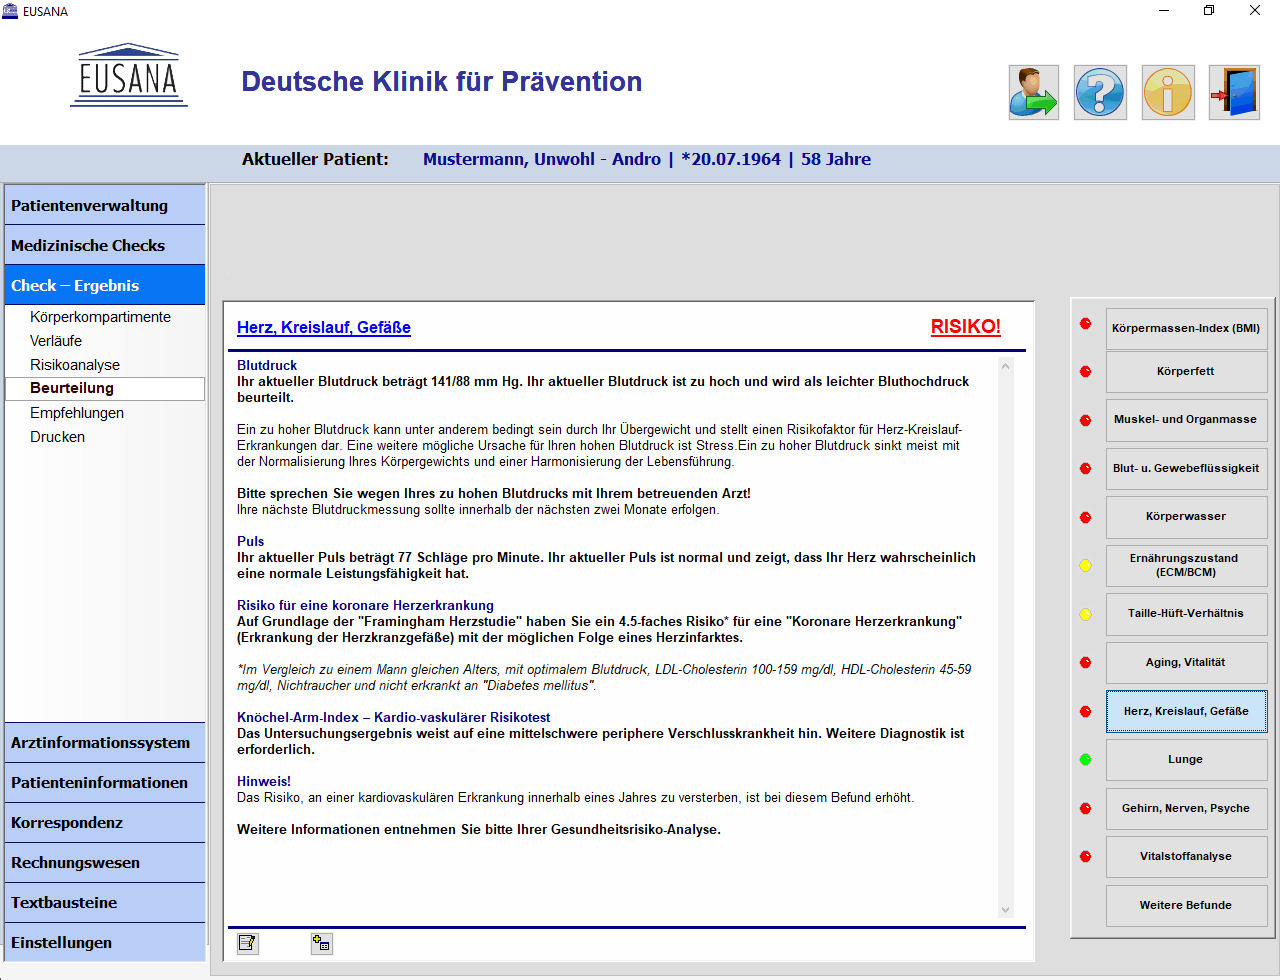Select Drucken in the sidebar
The height and width of the screenshot is (980, 1280).
point(57,437)
